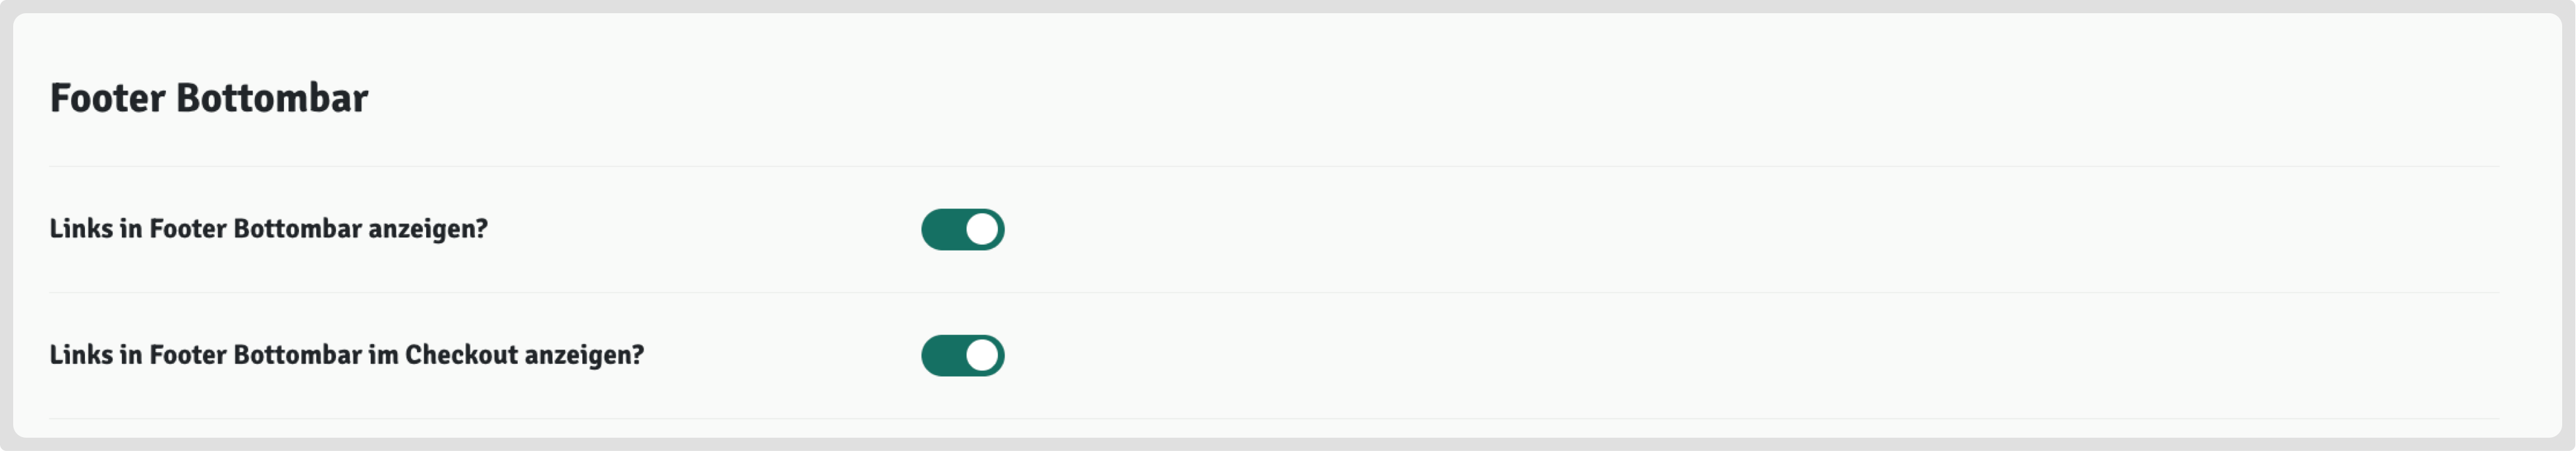
Task: Click 'Links in Footer Bottombar im Checkout anzeigen?' label
Action: click(346, 355)
